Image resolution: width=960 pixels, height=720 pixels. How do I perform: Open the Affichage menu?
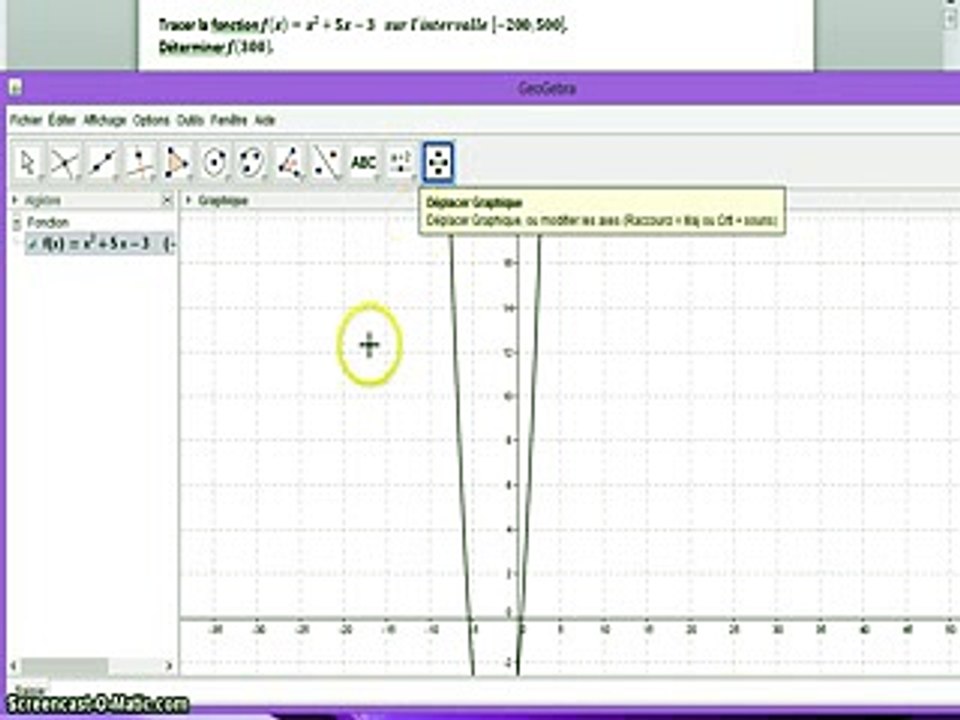point(105,120)
